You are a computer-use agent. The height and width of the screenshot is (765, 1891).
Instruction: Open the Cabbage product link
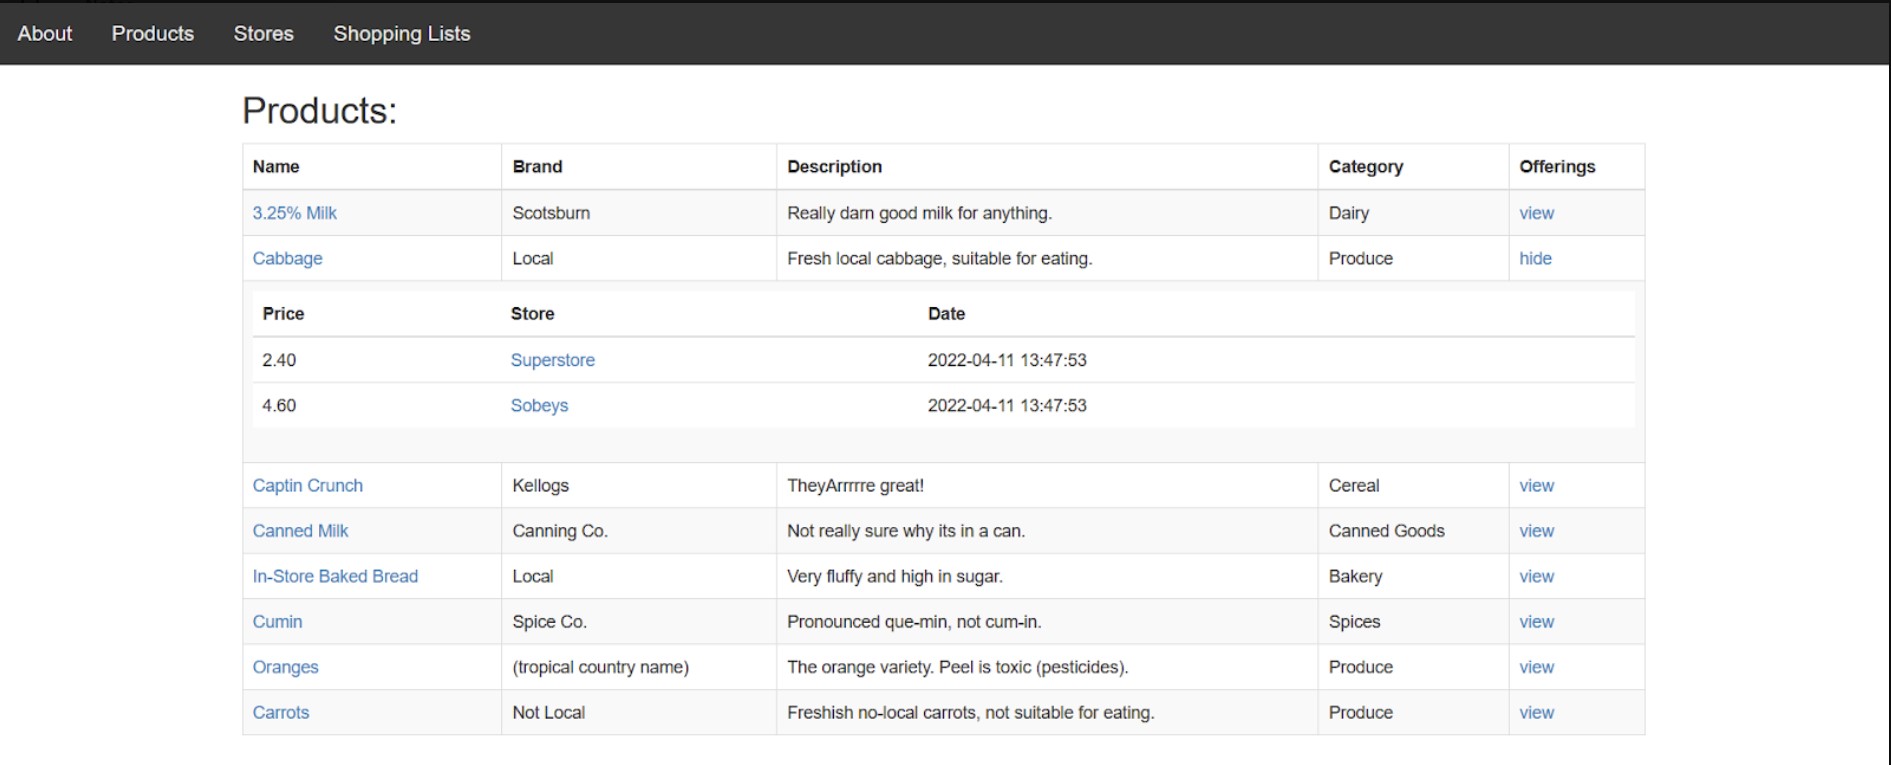click(288, 258)
